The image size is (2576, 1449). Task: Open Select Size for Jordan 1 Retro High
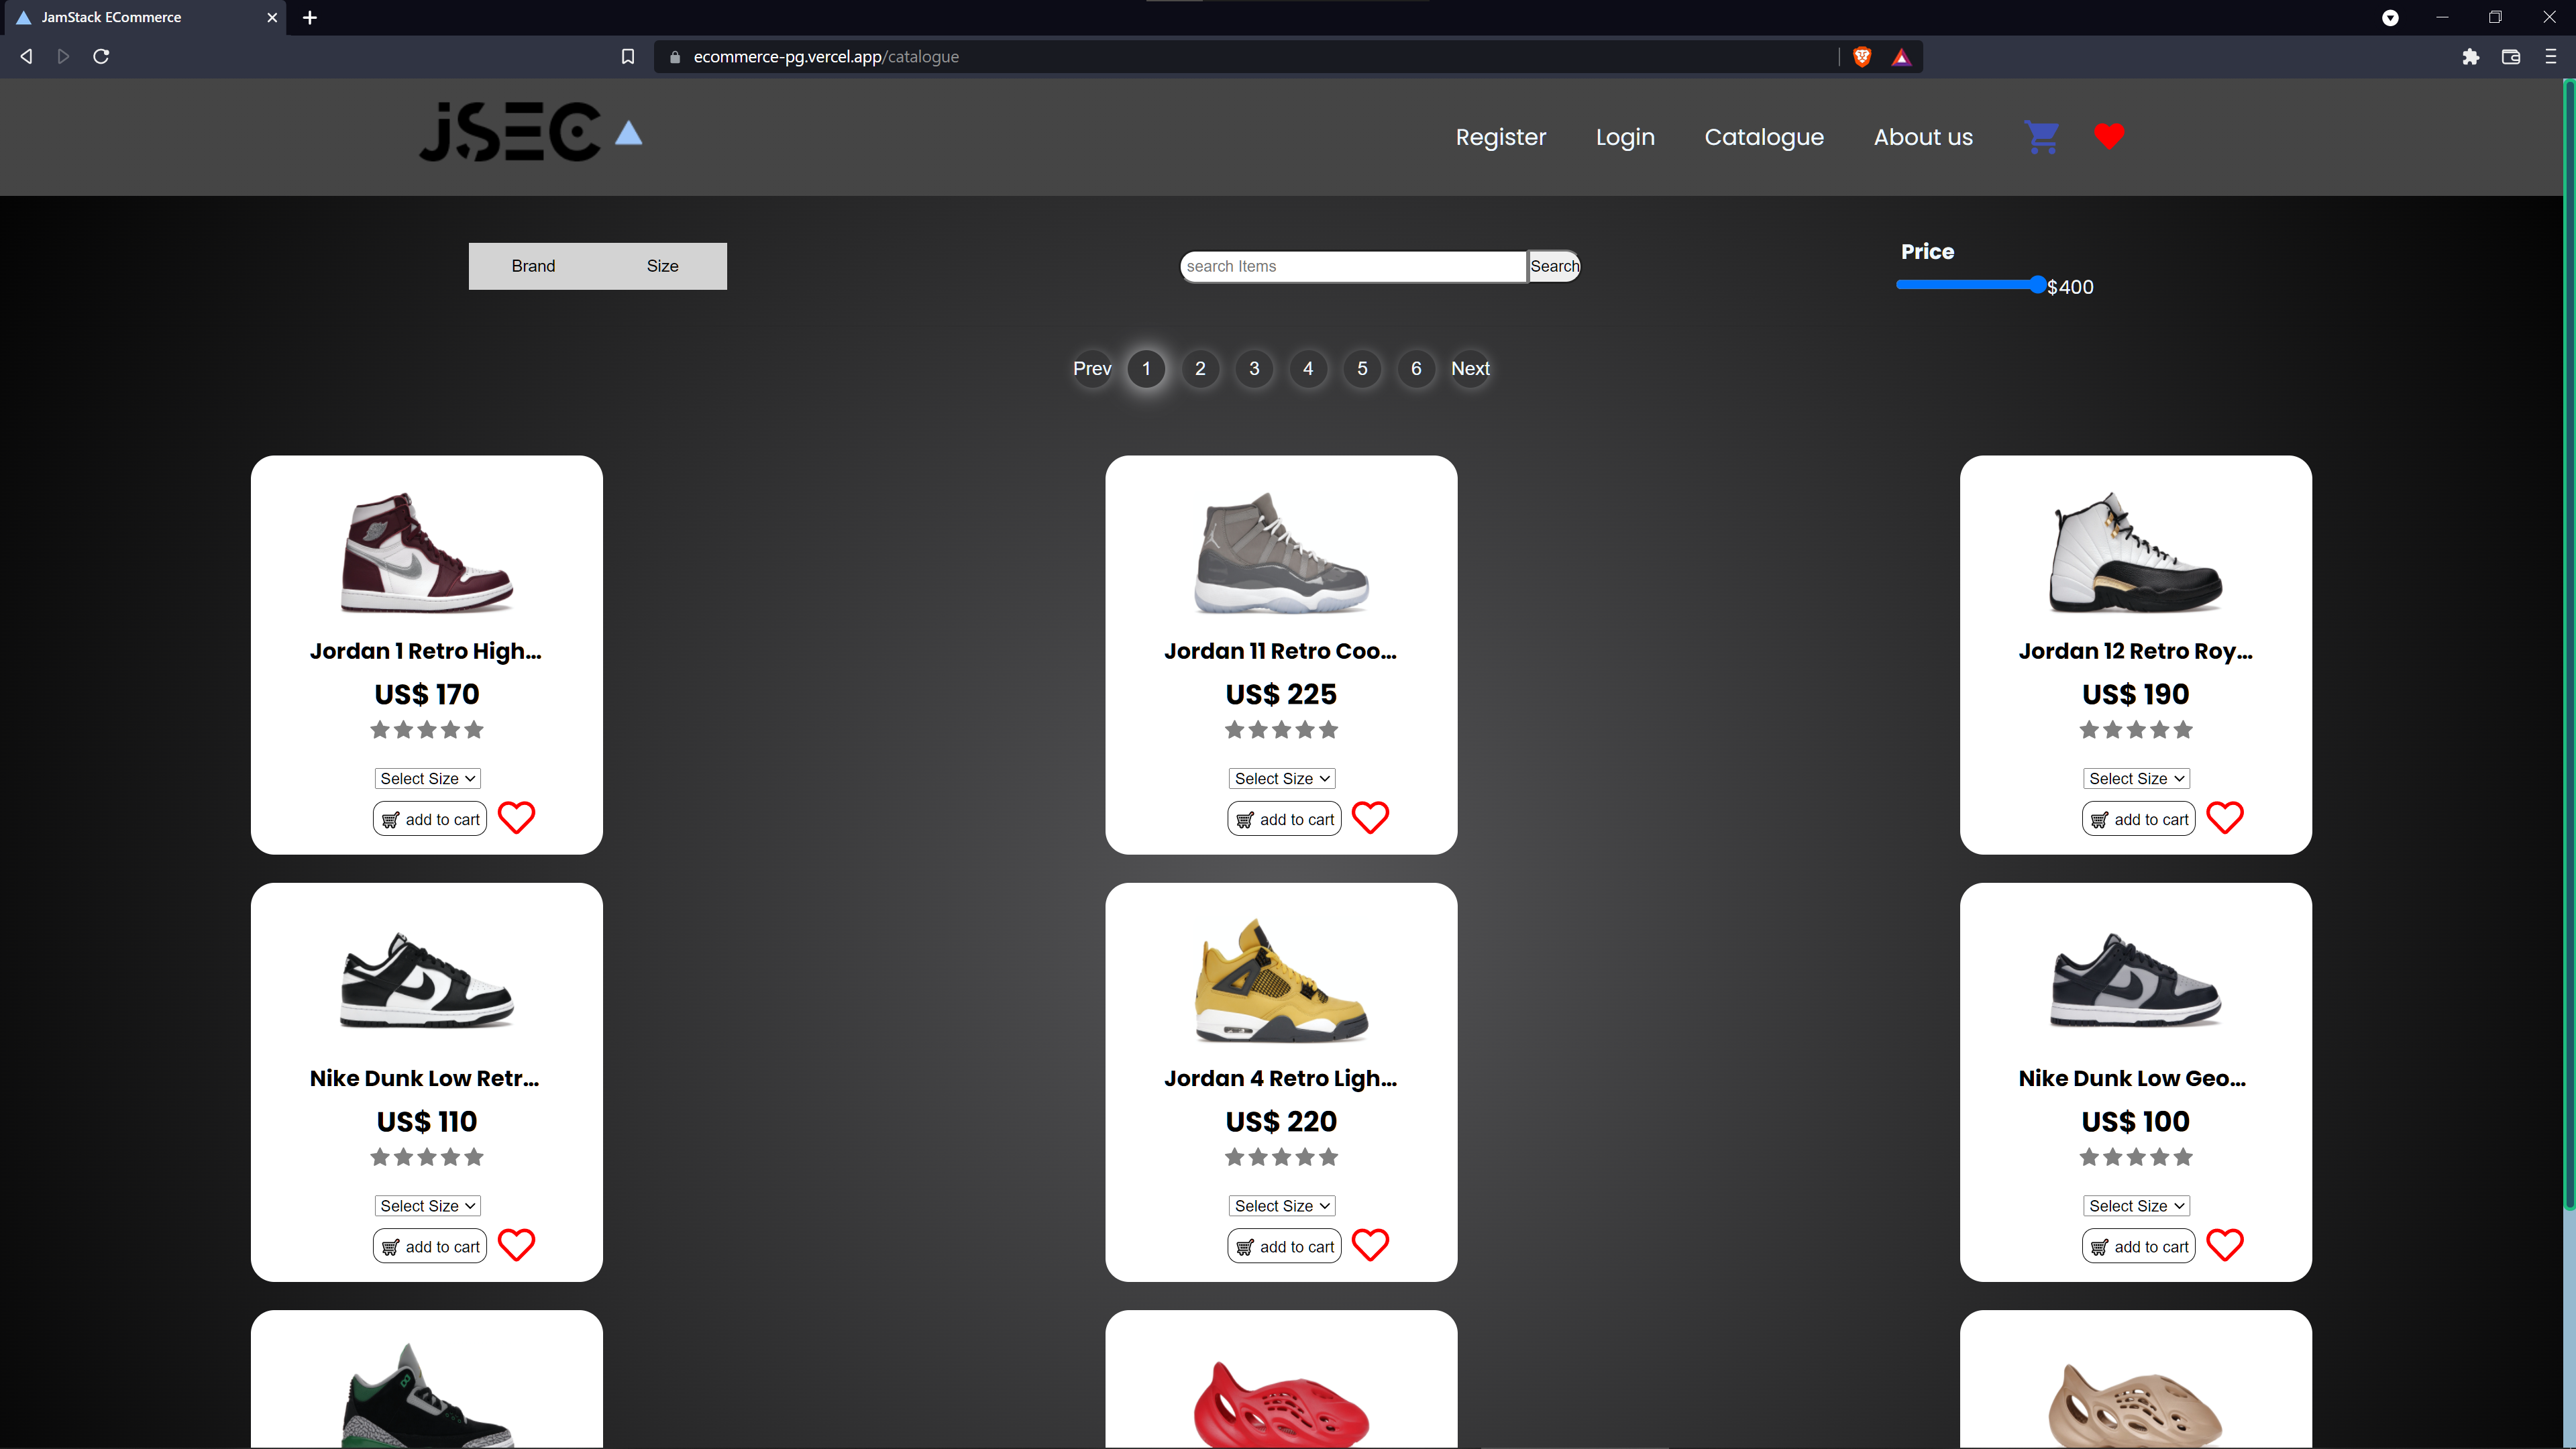click(427, 778)
